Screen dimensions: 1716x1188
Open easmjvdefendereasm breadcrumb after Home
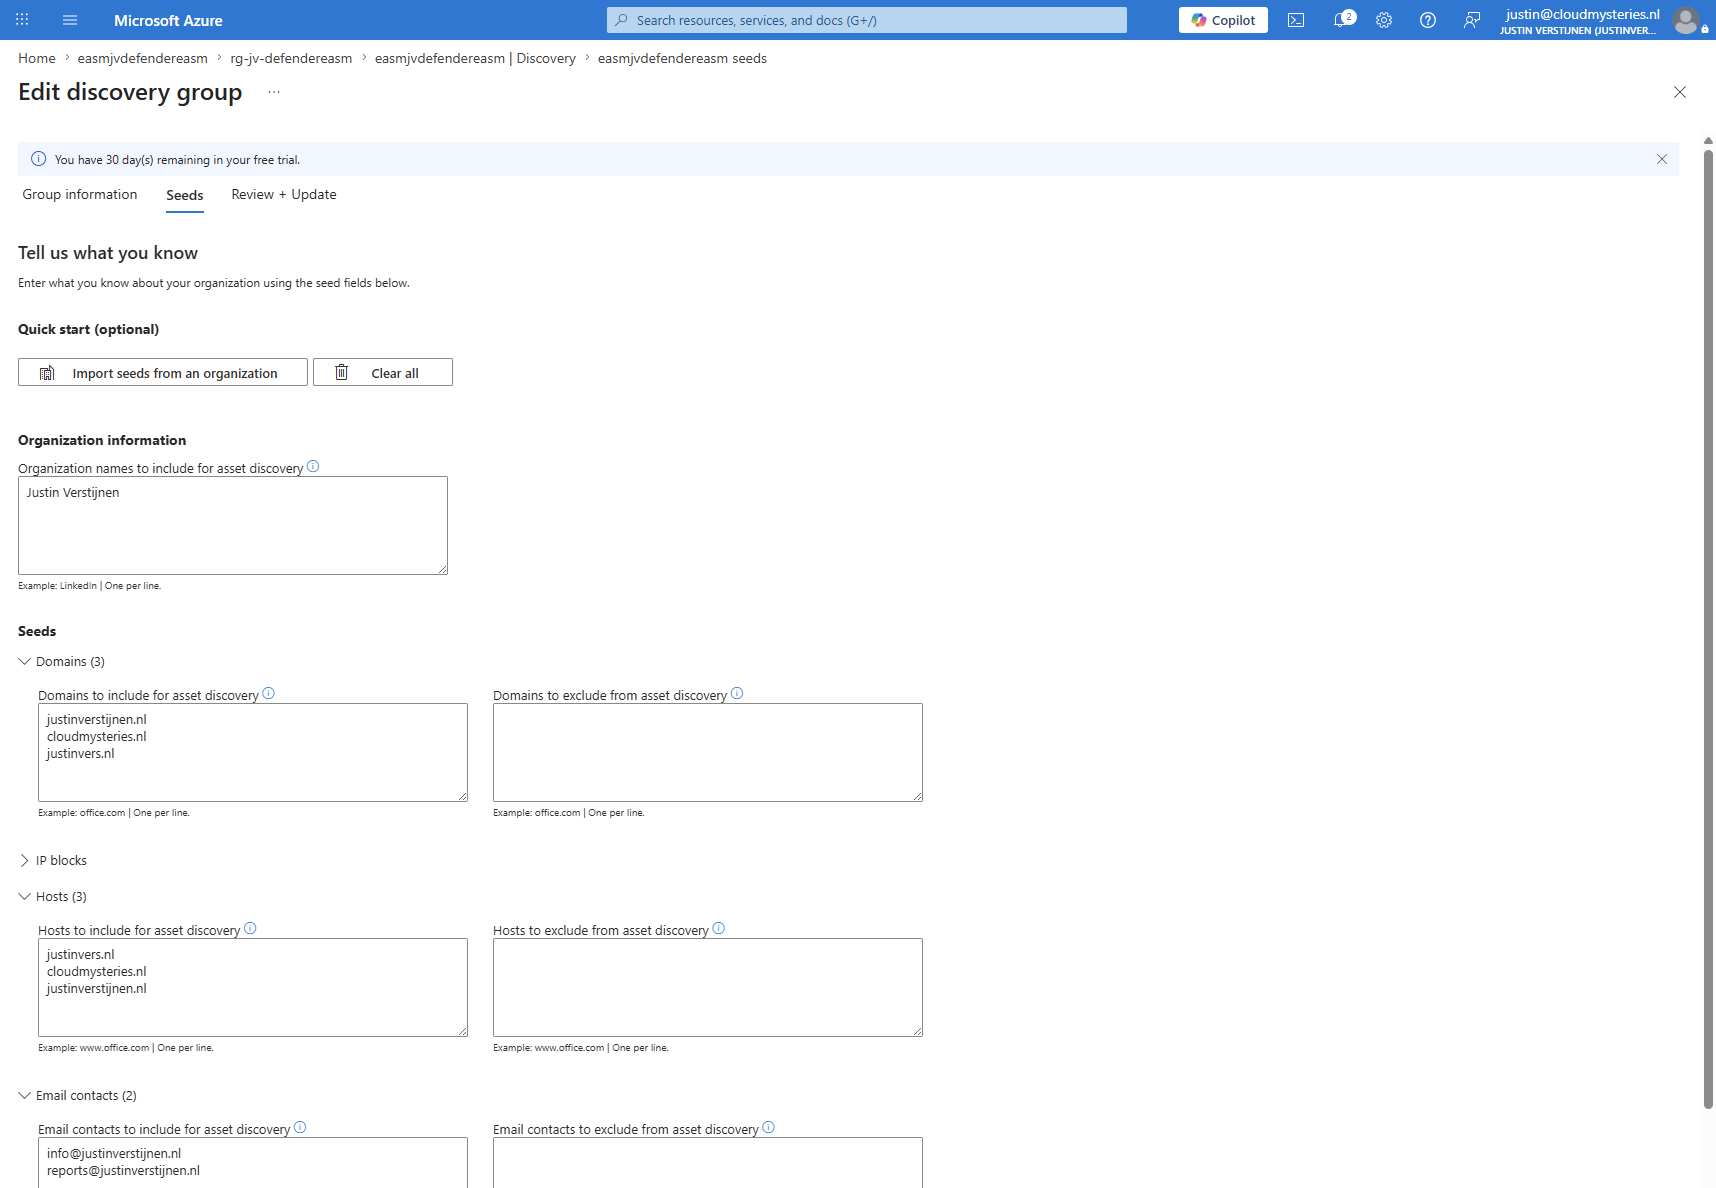(143, 58)
